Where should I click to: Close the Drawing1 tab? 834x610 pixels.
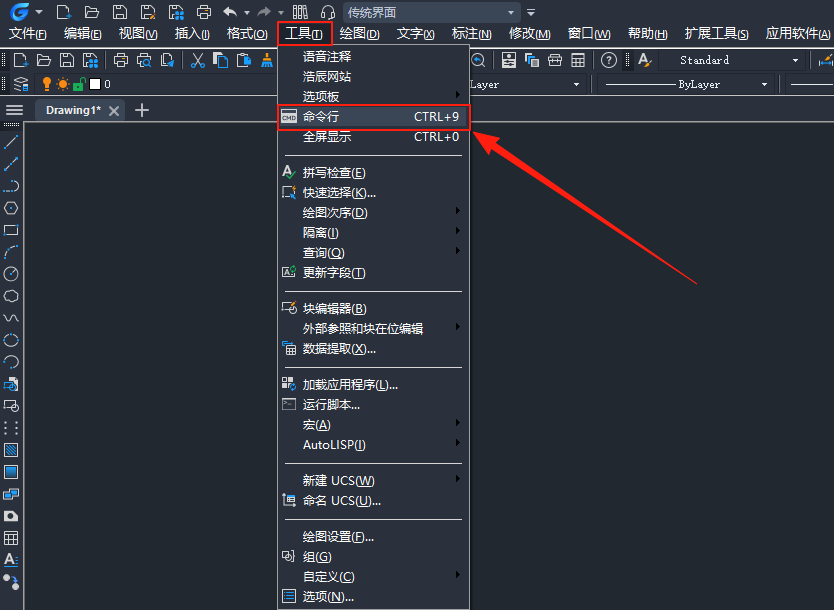click(114, 110)
